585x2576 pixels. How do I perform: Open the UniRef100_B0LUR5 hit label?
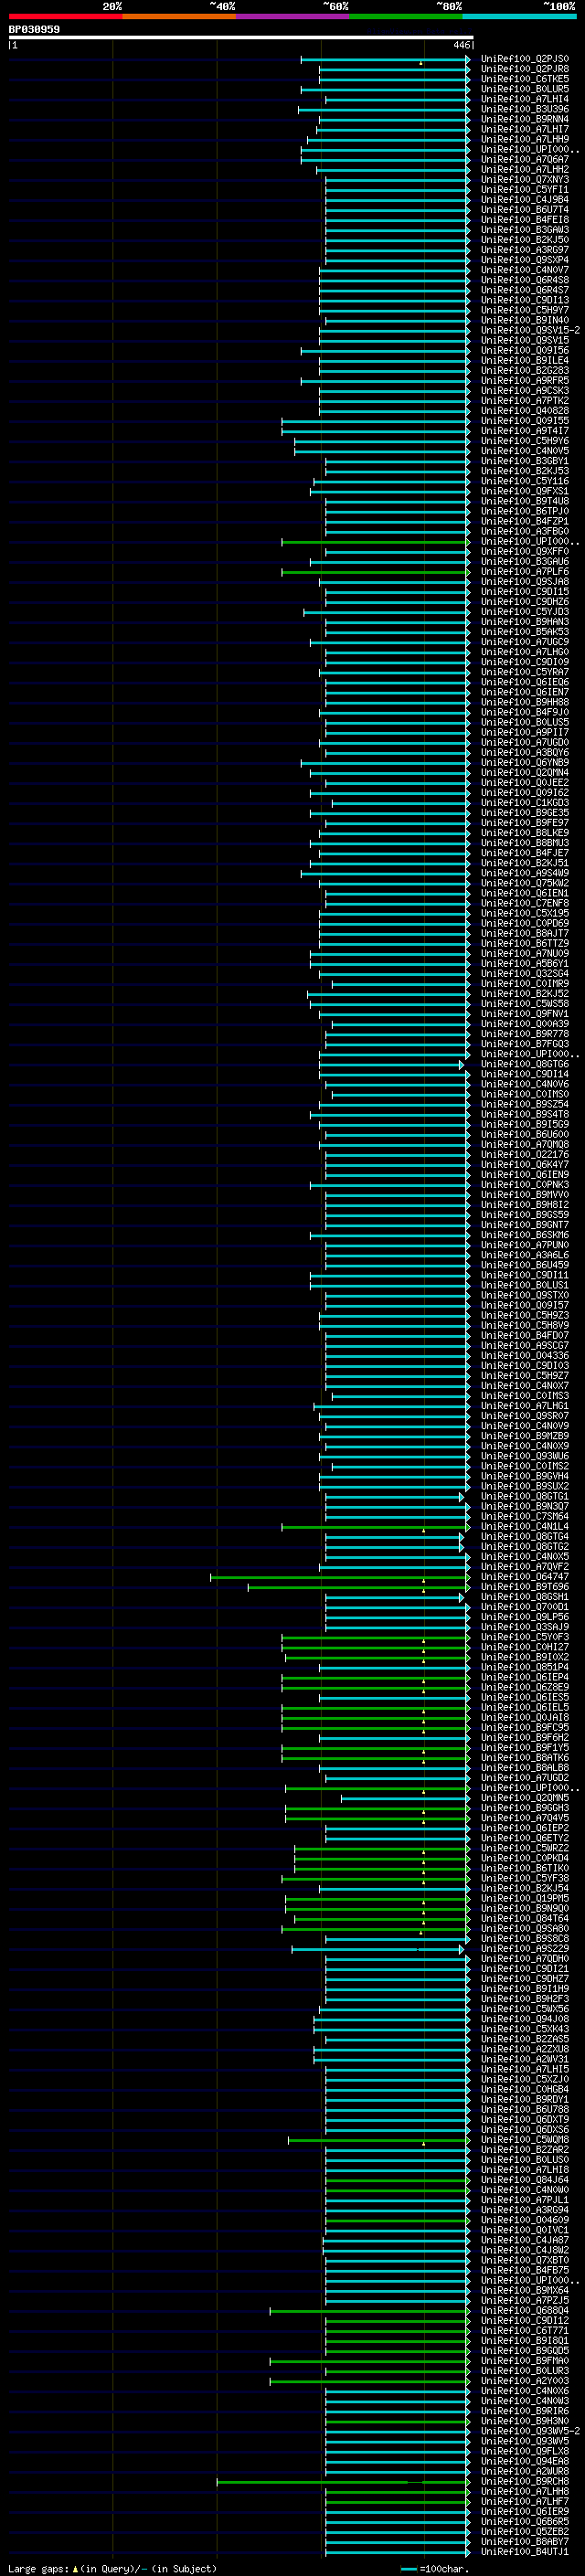point(524,89)
